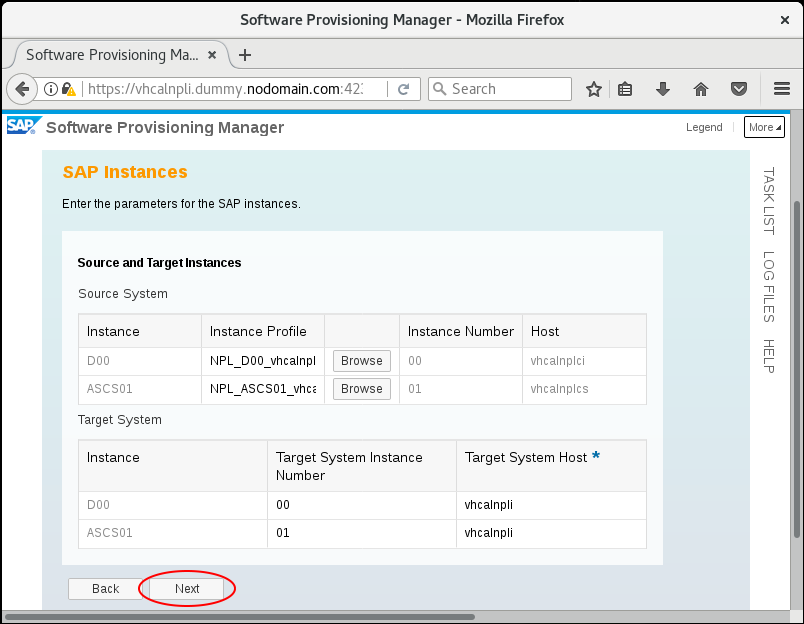Screen dimensions: 804x624
Task: Click the vertical page scrollbar
Action: 797,369
